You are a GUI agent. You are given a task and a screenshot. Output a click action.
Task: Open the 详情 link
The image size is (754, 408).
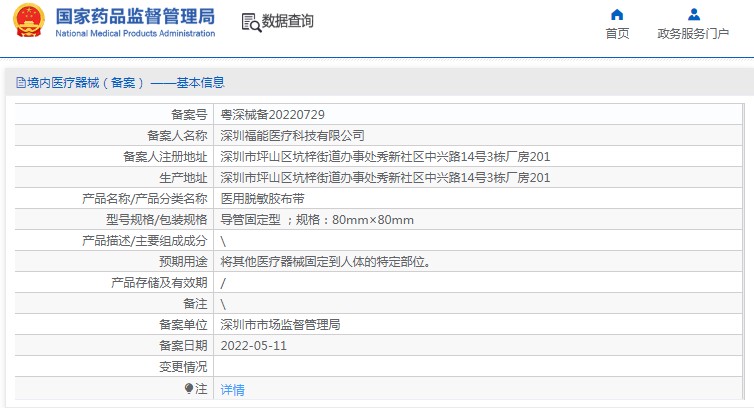point(232,389)
